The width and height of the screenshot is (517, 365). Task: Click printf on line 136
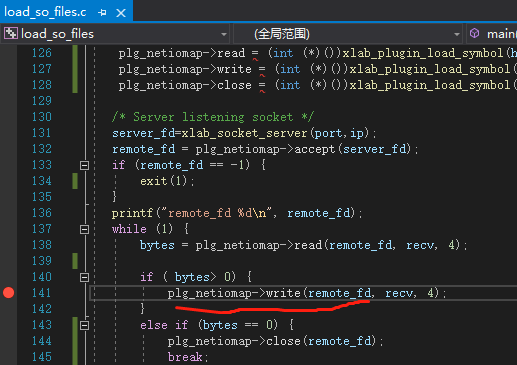[132, 213]
